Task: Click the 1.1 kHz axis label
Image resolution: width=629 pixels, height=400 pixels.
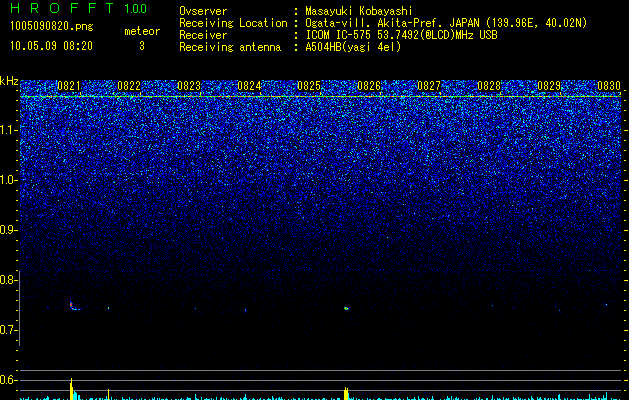Action: click(9, 130)
